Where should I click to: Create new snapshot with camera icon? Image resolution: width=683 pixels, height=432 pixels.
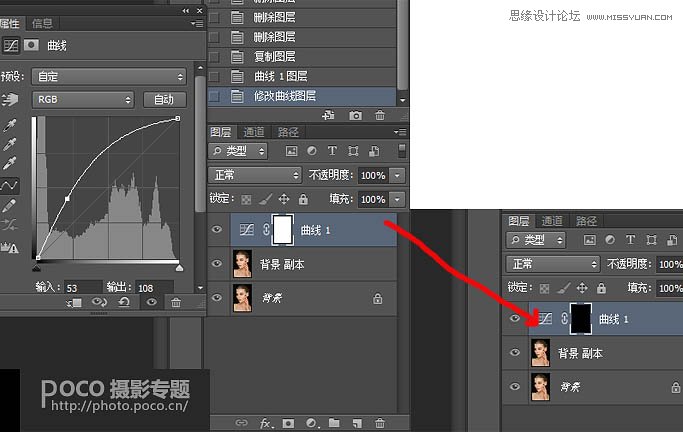point(356,116)
